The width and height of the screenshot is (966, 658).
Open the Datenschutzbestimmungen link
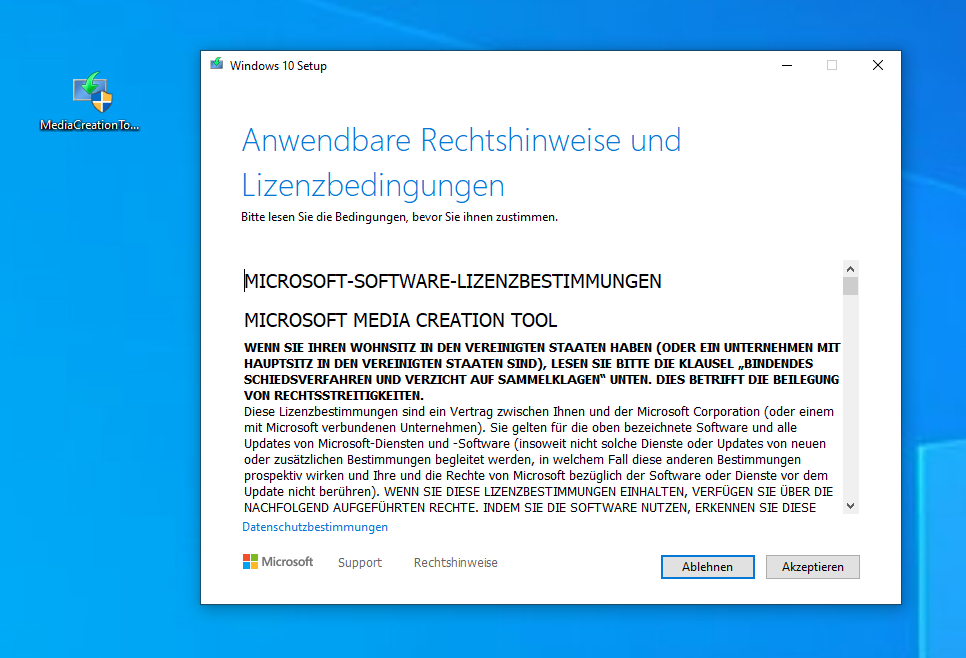315,527
